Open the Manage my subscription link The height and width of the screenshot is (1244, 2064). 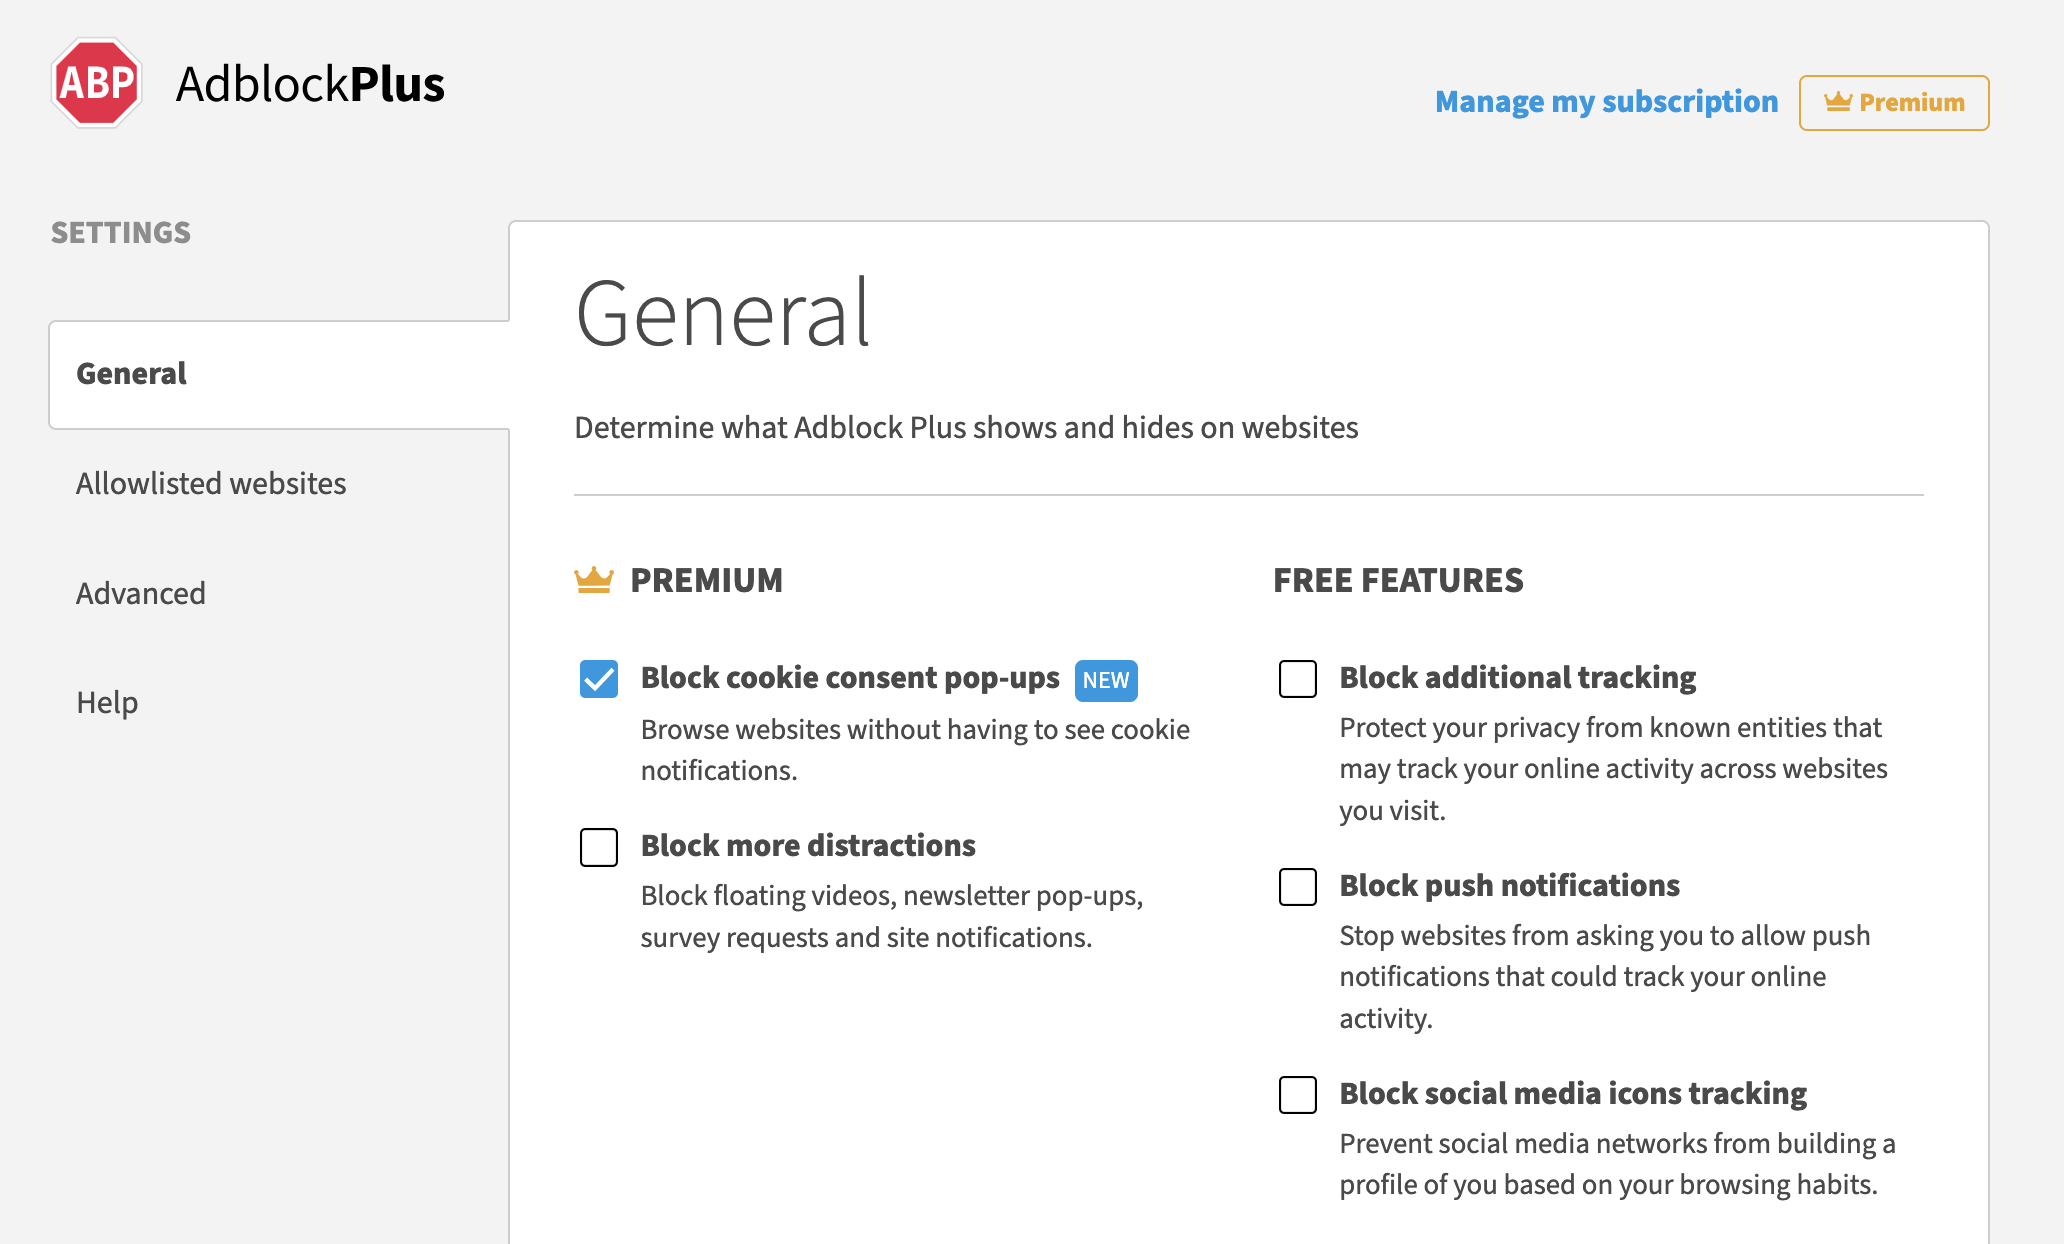pos(1606,102)
